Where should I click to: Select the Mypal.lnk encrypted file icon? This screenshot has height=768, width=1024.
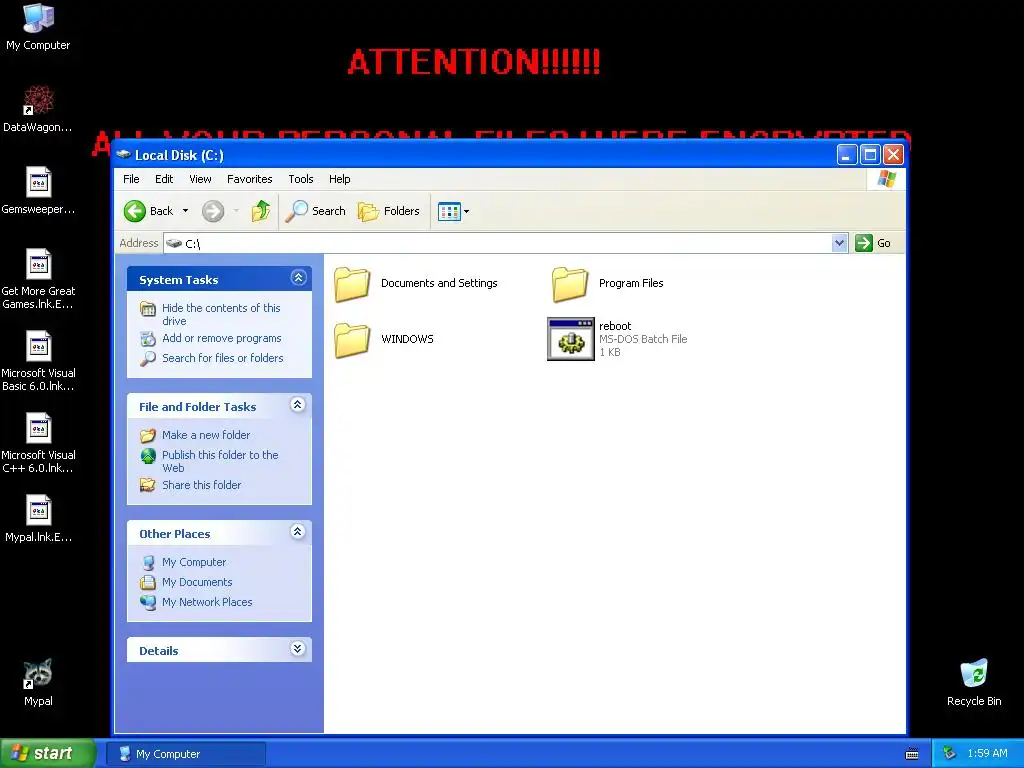tap(38, 510)
